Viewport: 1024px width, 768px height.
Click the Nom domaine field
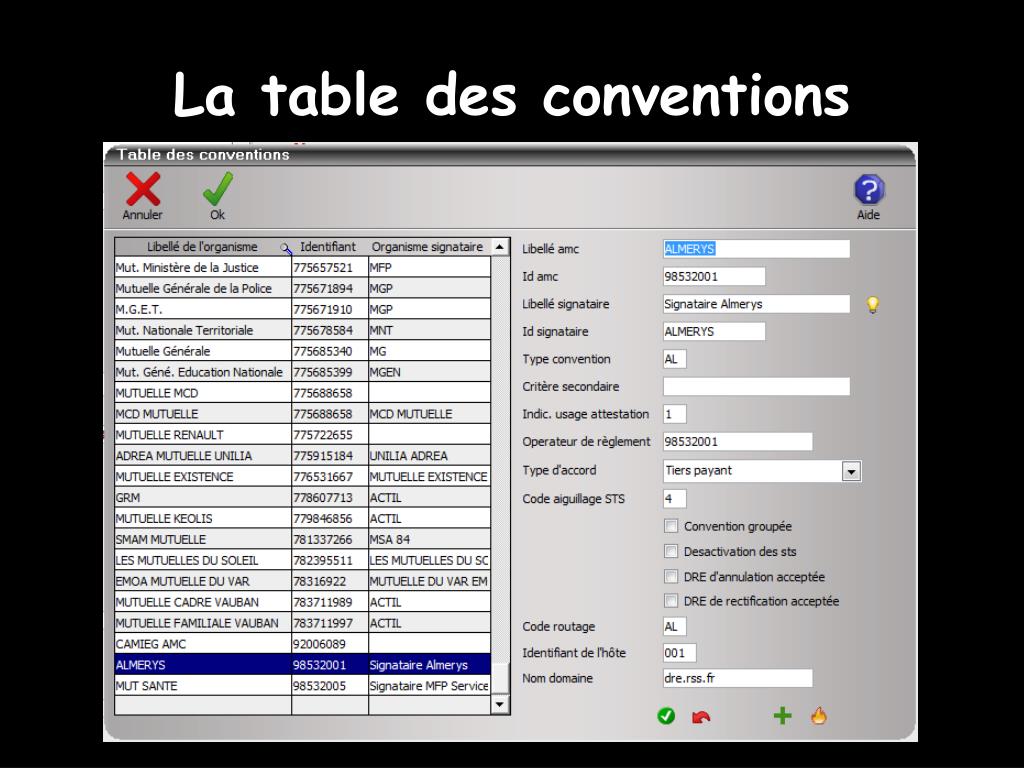[737, 678]
